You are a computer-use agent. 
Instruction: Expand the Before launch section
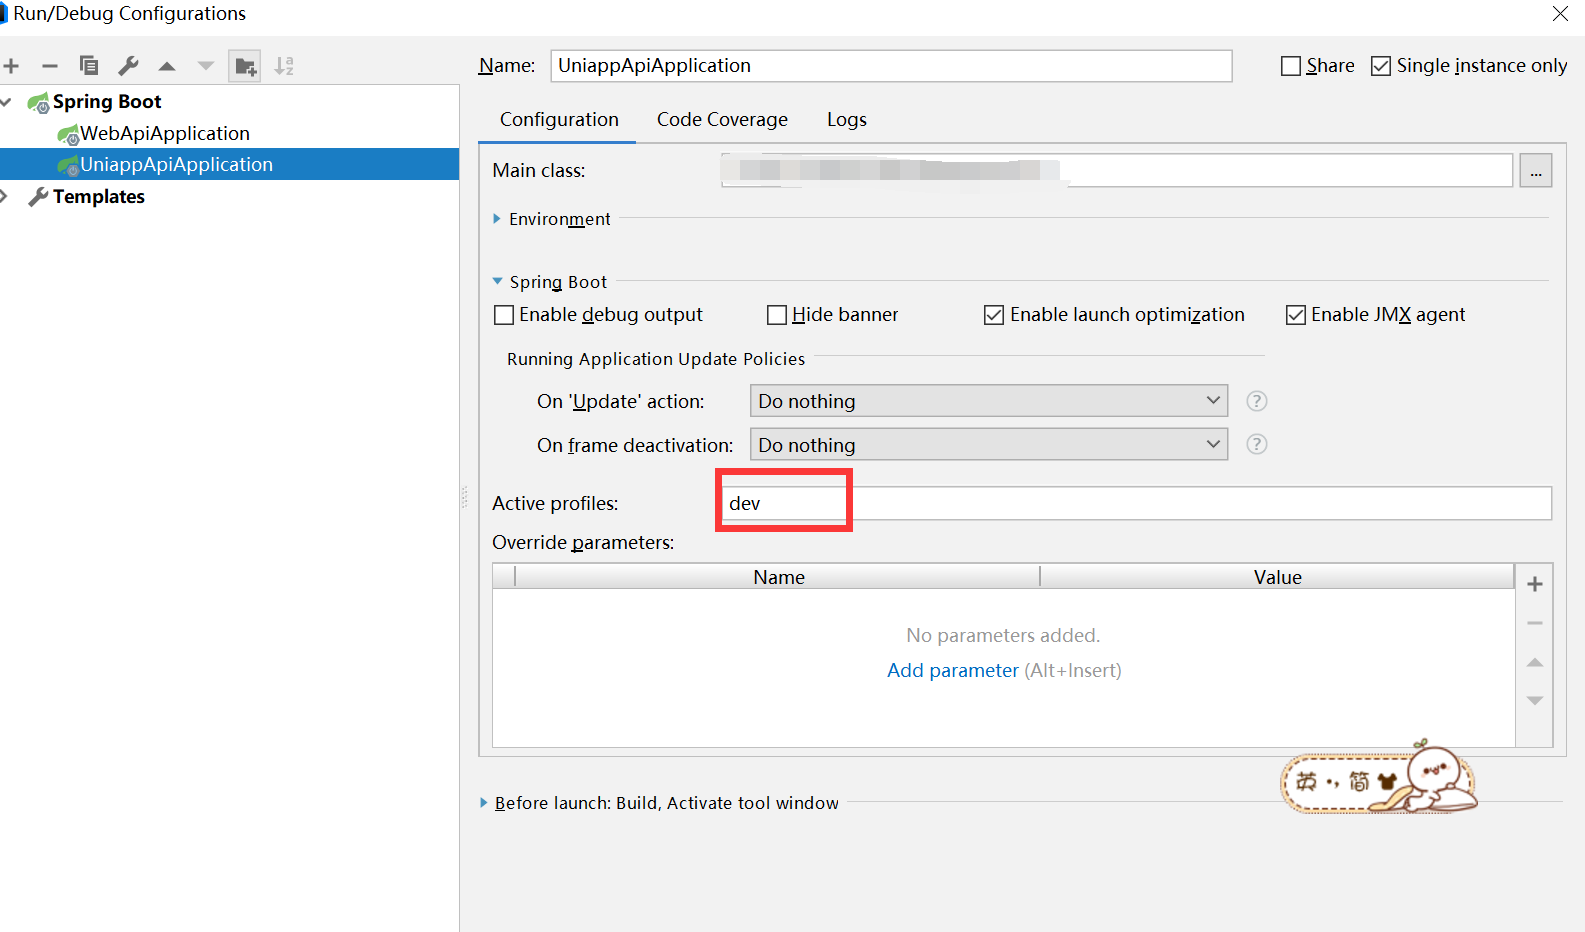(x=484, y=803)
